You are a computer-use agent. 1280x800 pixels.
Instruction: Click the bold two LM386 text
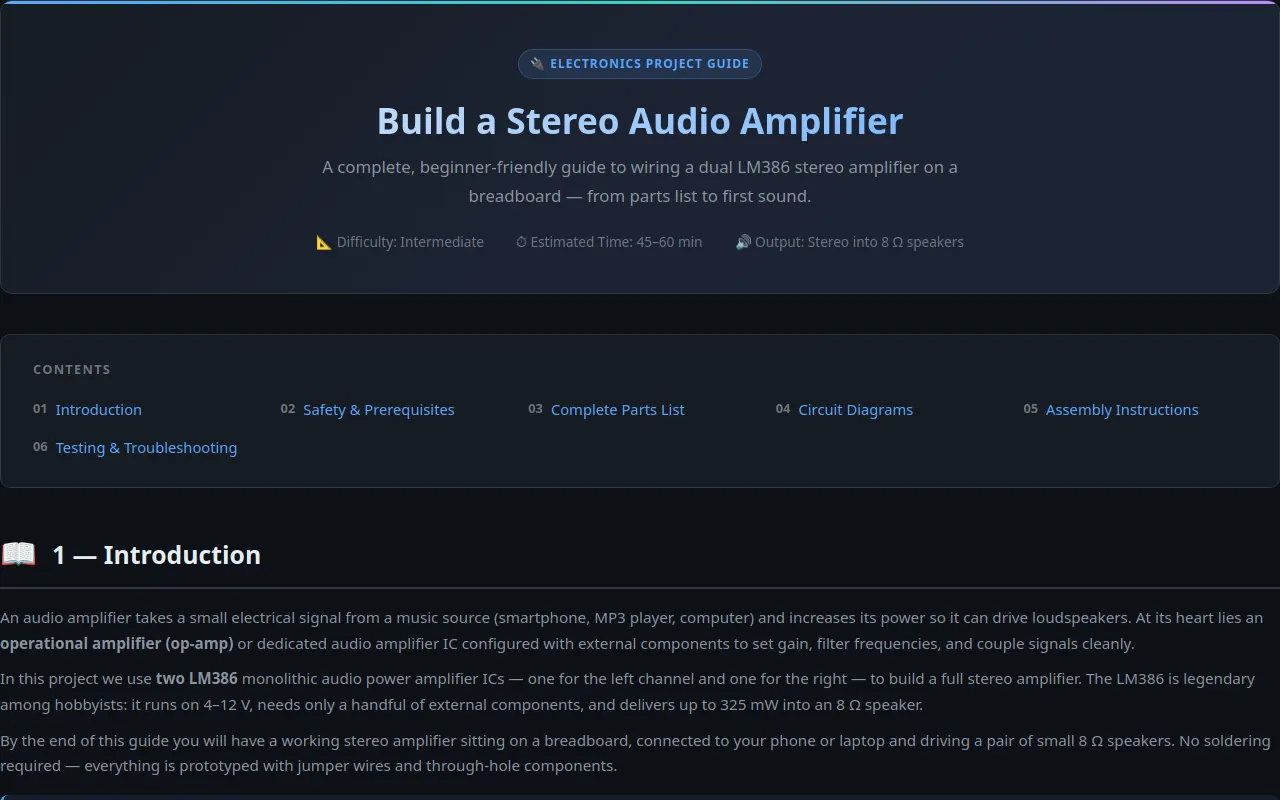pos(197,679)
